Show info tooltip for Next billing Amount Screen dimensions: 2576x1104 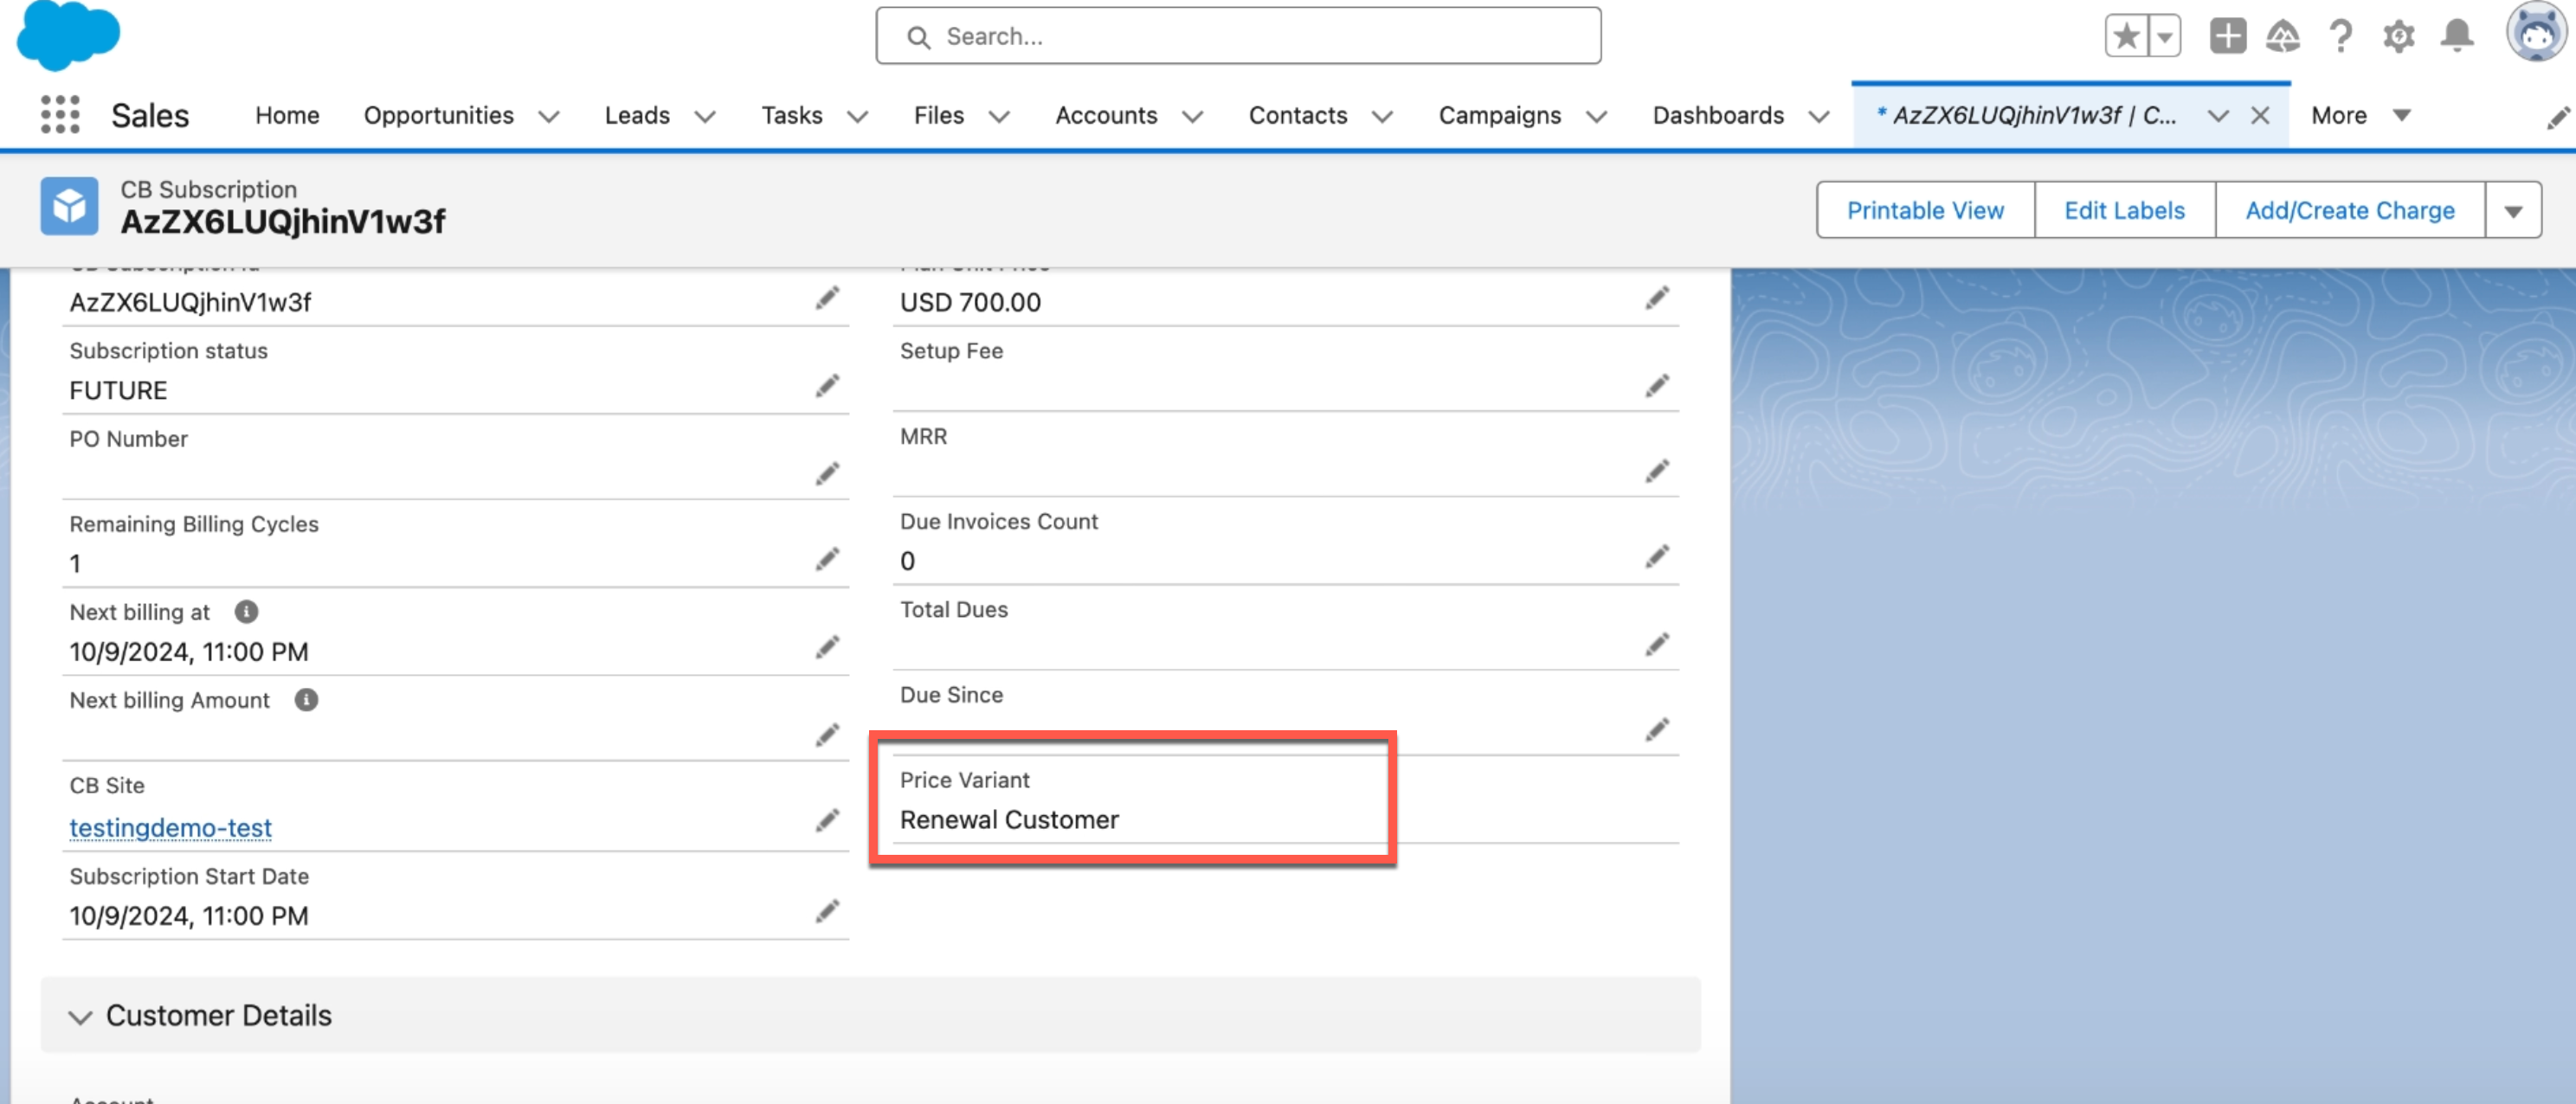[x=306, y=700]
